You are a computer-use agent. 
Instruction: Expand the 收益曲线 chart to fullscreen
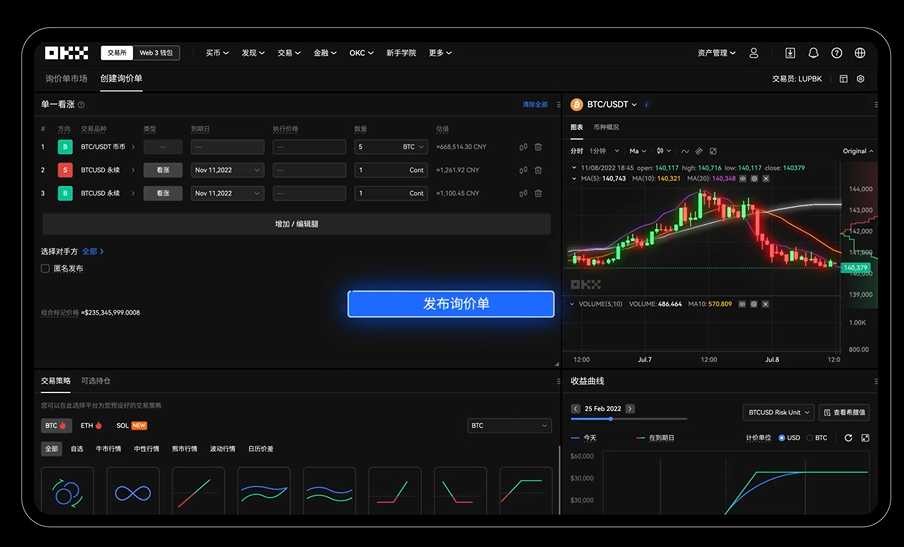[x=865, y=438]
